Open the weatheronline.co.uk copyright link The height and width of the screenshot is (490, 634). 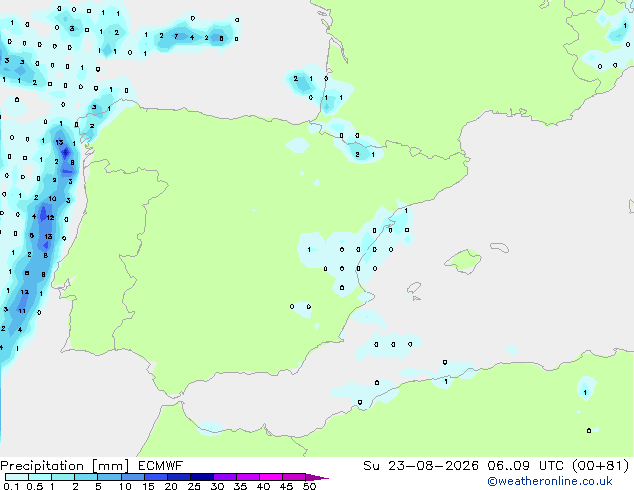(550, 481)
